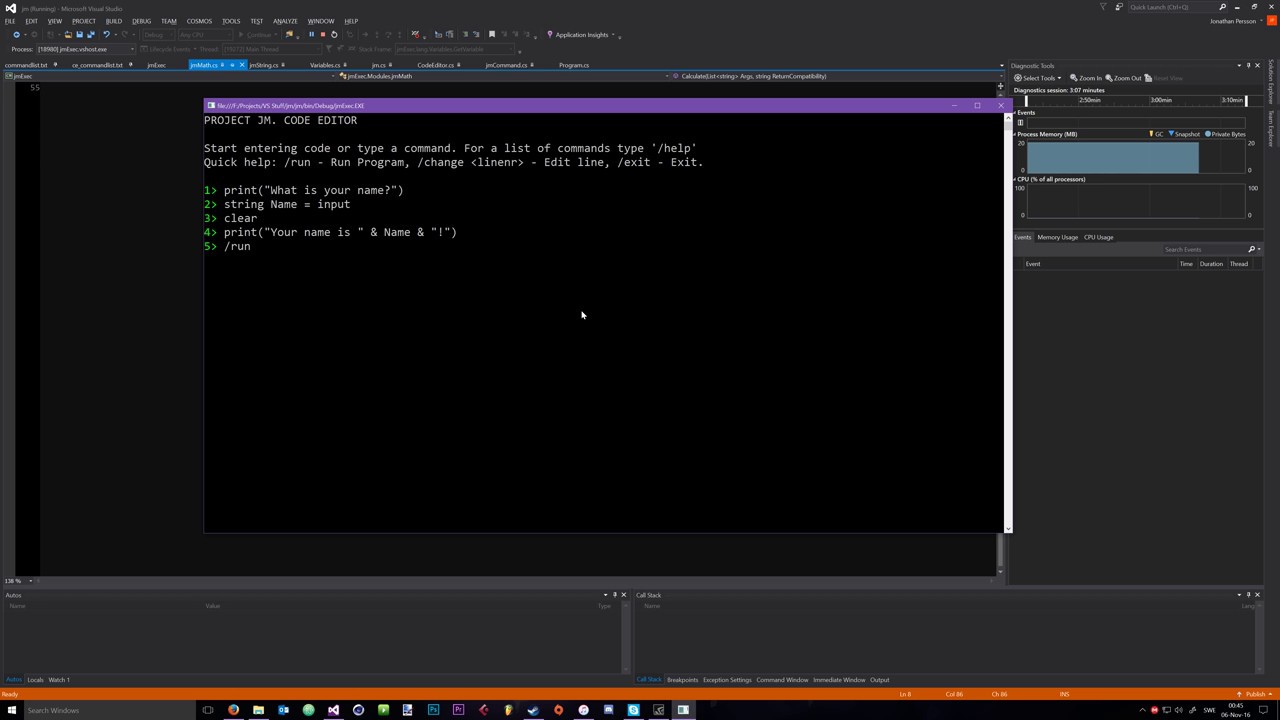
Task: Toggle the Private Bytes legend item
Action: [x=1225, y=134]
